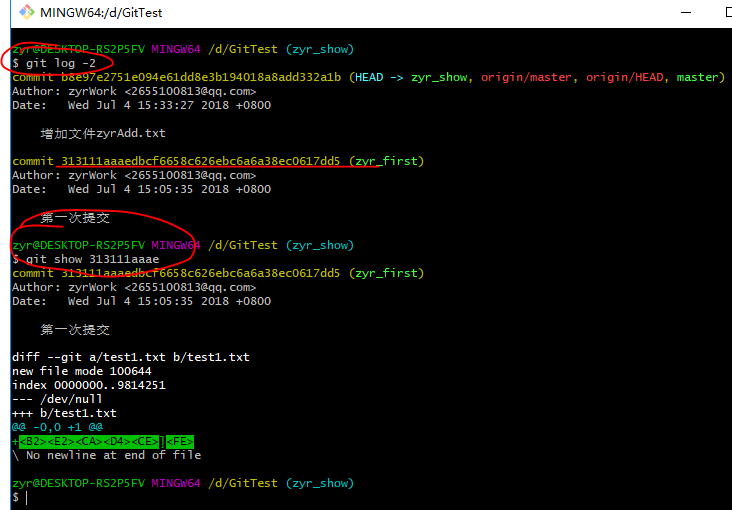Click the "+++ b/test1.txt" line
This screenshot has height=510, width=732.
click(64, 413)
